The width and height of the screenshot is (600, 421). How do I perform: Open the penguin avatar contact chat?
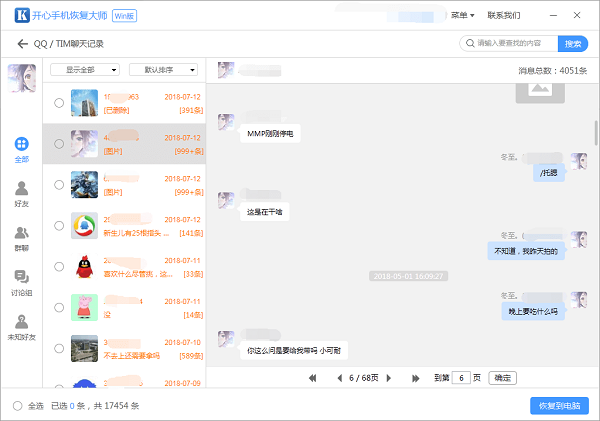click(84, 267)
